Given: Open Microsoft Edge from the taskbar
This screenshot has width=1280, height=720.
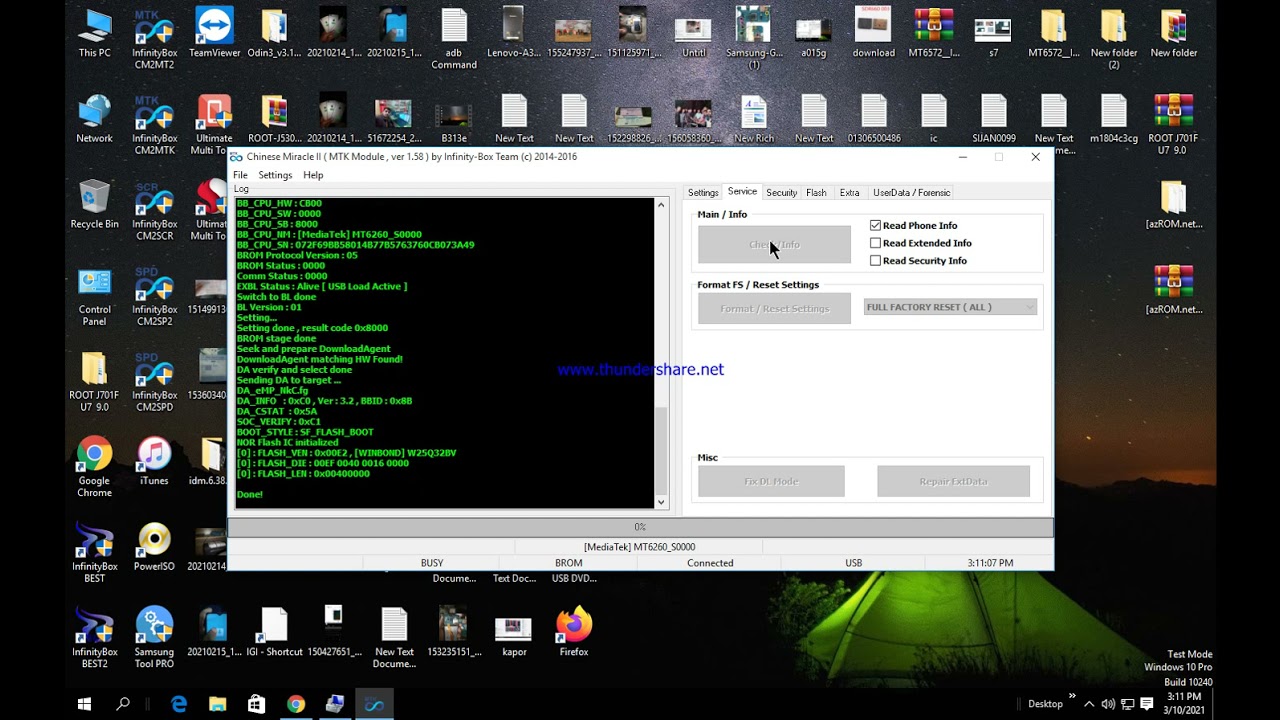Looking at the screenshot, I should point(179,704).
